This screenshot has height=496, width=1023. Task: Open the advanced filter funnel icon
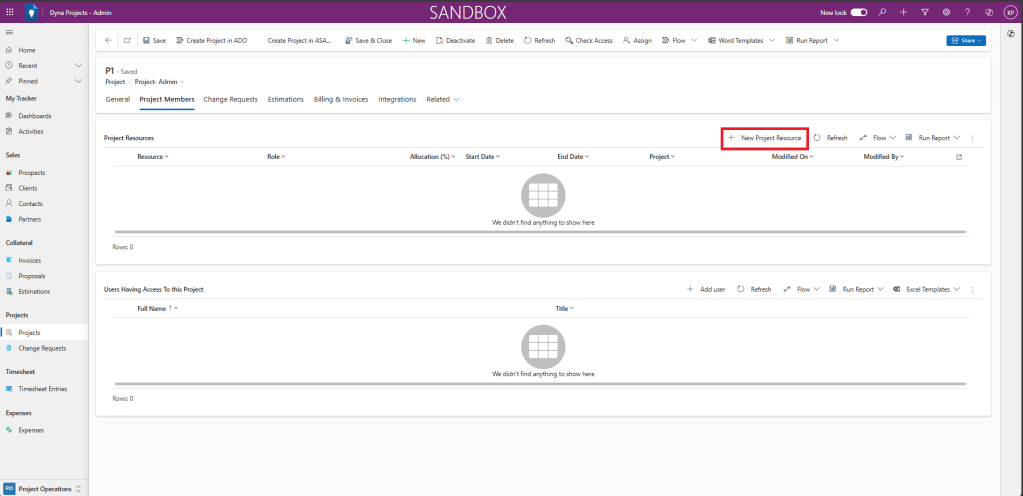coord(924,12)
